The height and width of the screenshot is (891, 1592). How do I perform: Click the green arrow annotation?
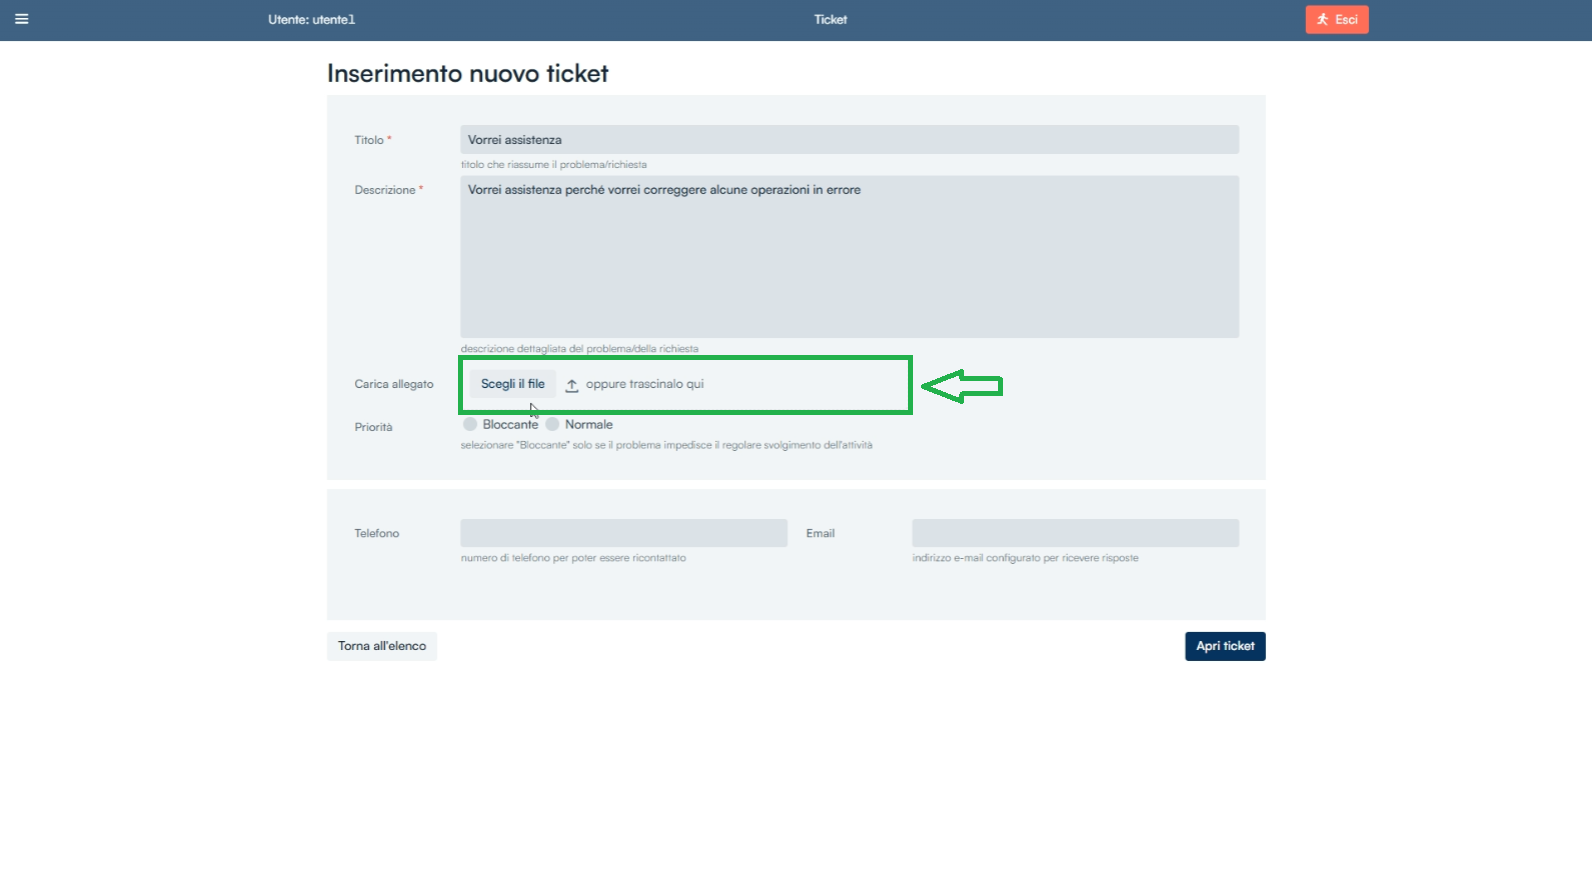coord(961,386)
